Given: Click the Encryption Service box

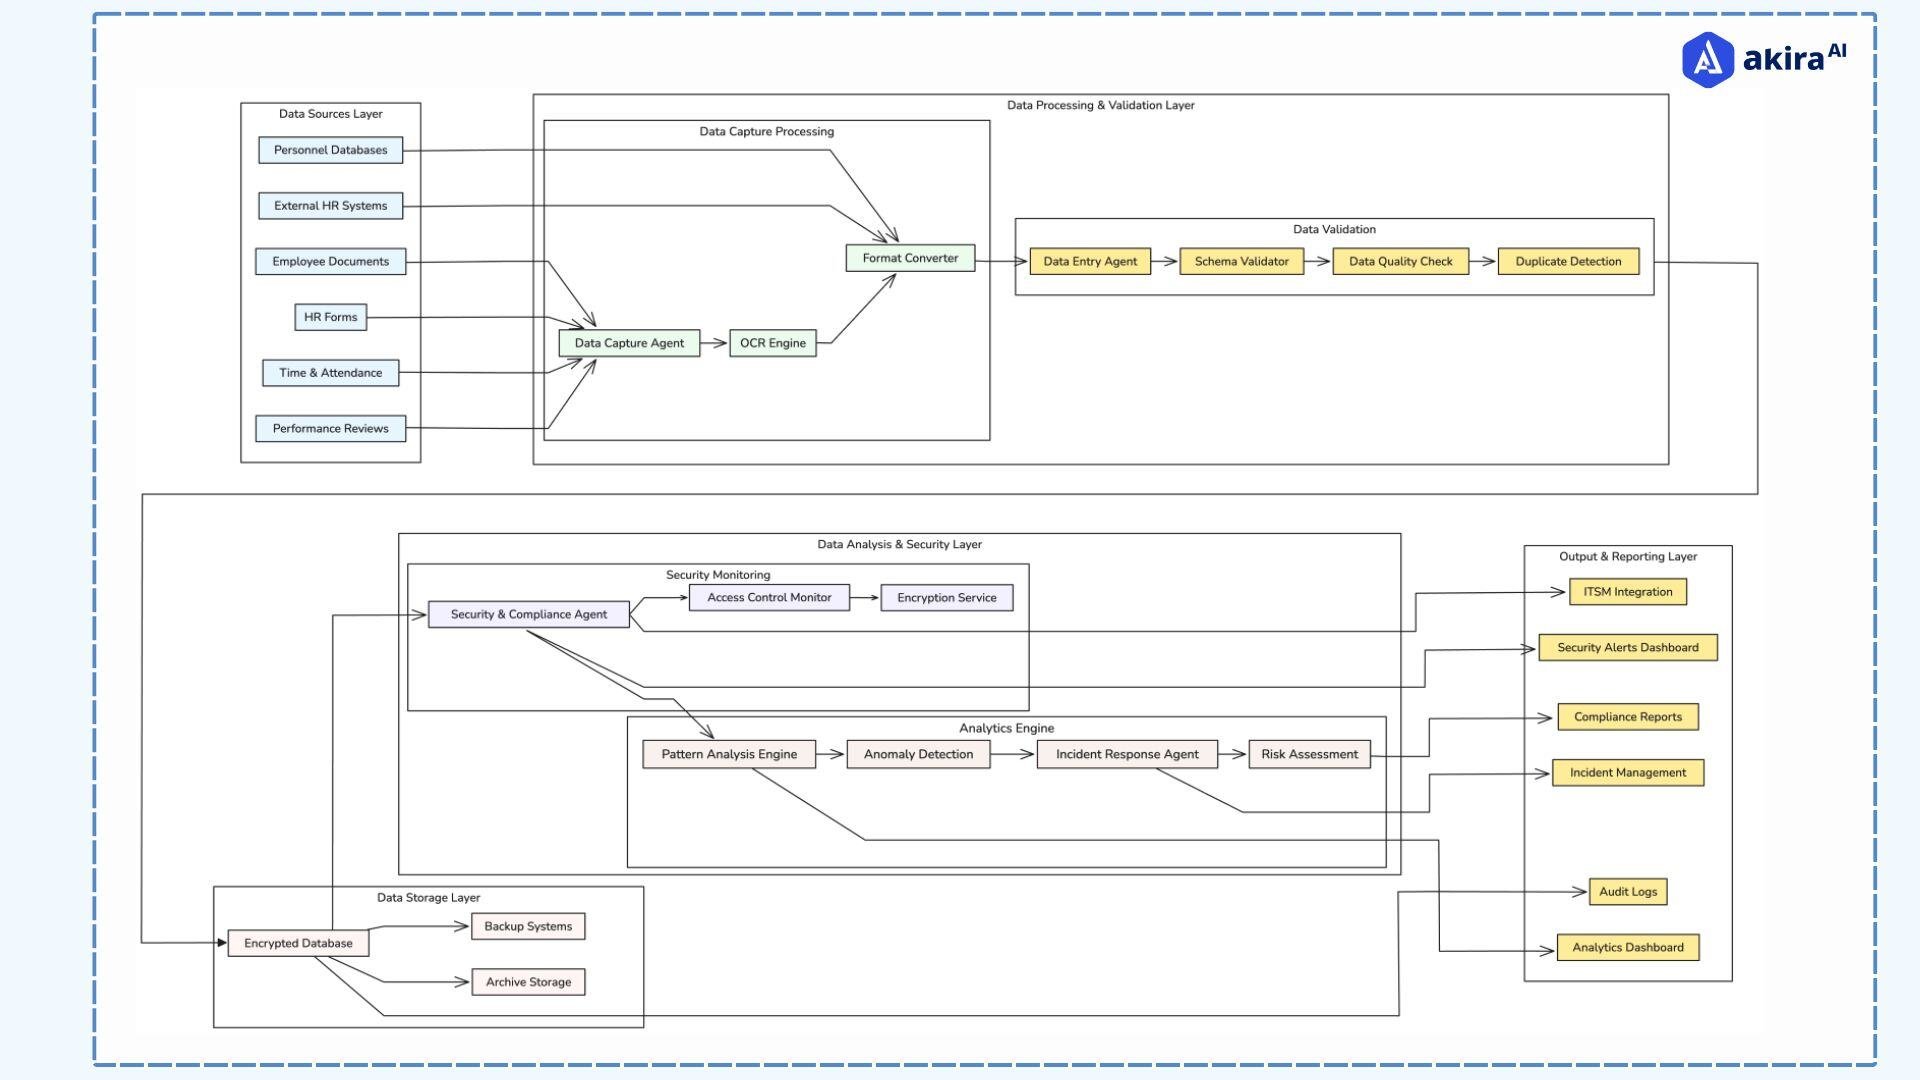Looking at the screenshot, I should pos(946,597).
